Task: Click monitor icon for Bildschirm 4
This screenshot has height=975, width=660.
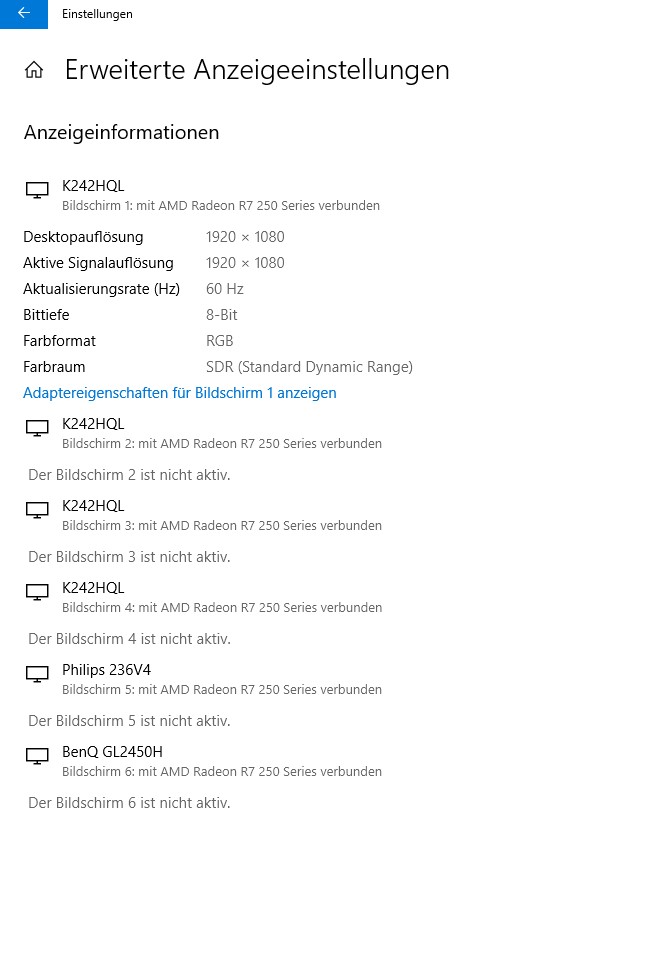Action: click(37, 593)
